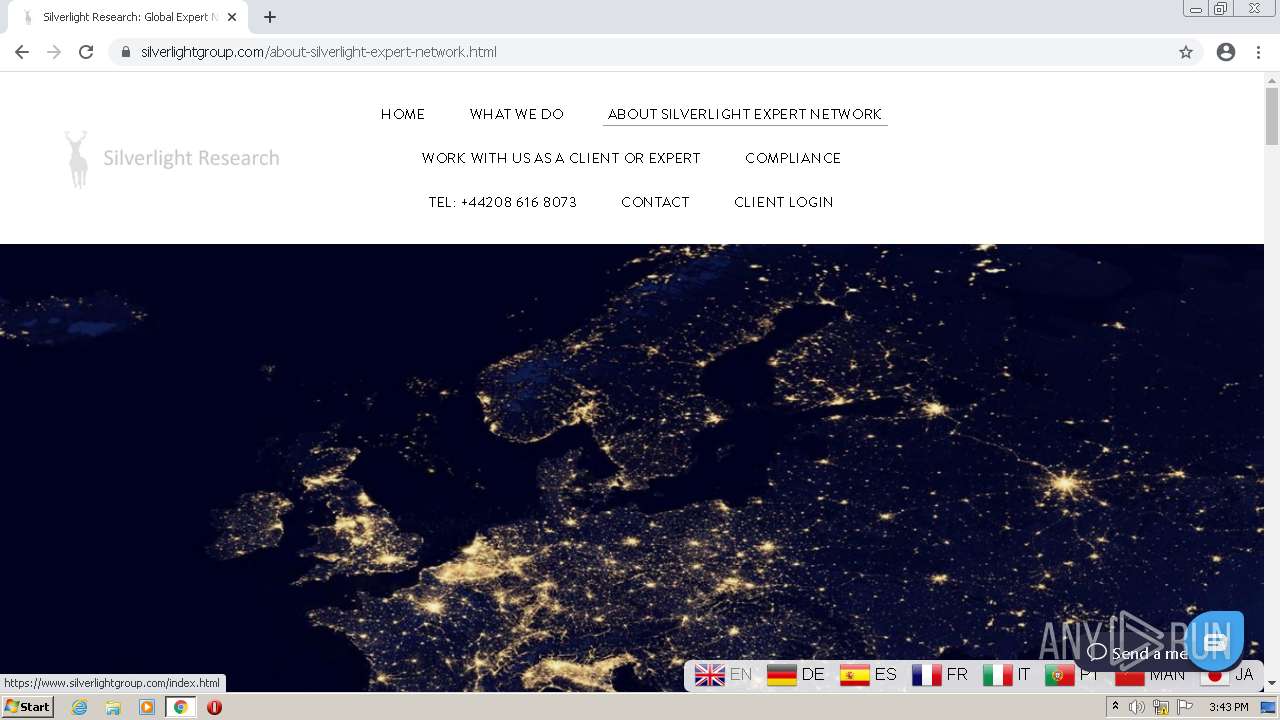Open ABOUT SILVERLIGHT EXPERT NETWORK

(745, 114)
